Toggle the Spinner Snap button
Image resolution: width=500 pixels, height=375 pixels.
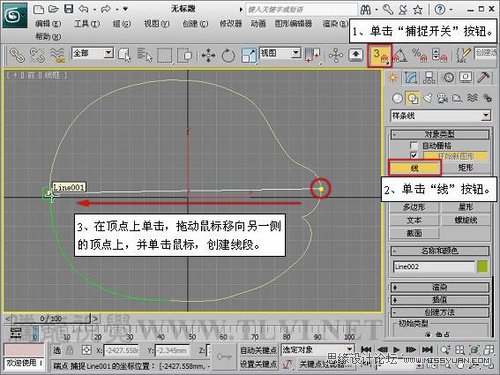pos(439,55)
